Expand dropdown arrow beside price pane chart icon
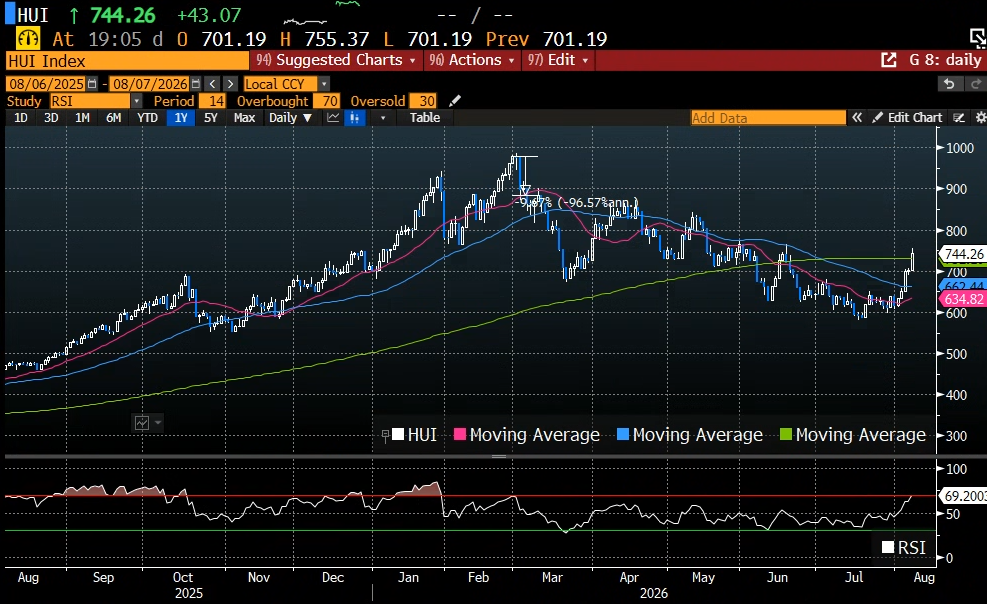Screen dimensions: 987x604 pos(158,423)
